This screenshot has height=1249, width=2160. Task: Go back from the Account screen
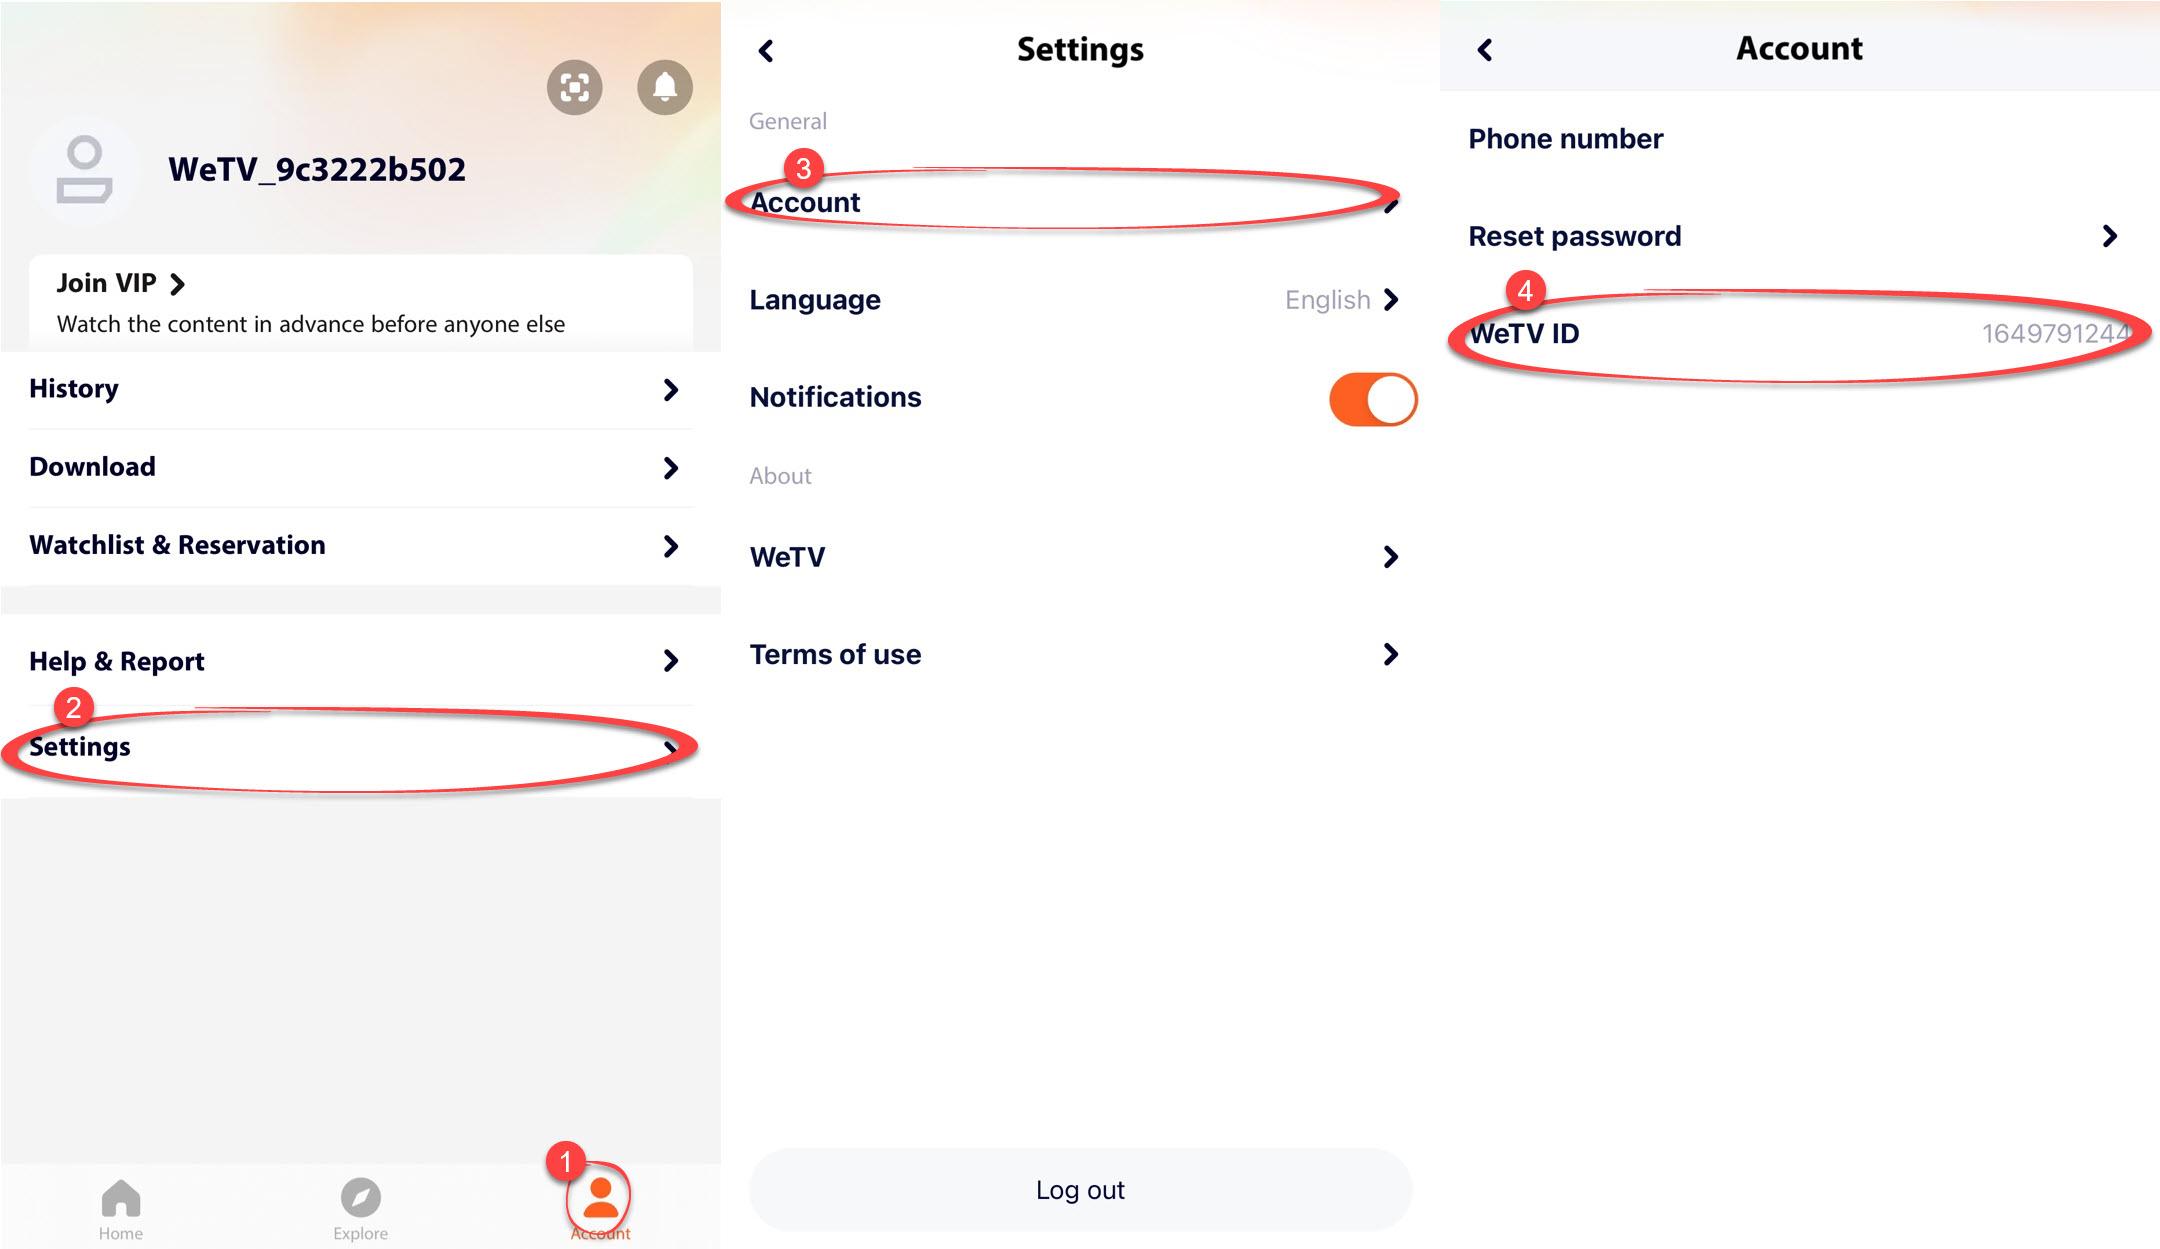[1485, 50]
